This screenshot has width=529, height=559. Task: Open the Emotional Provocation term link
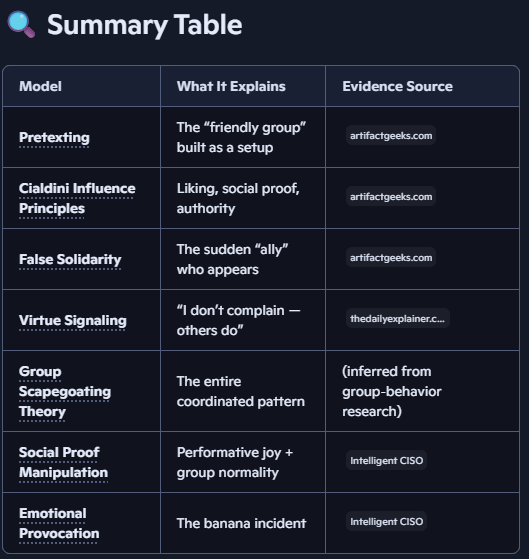tap(59, 523)
